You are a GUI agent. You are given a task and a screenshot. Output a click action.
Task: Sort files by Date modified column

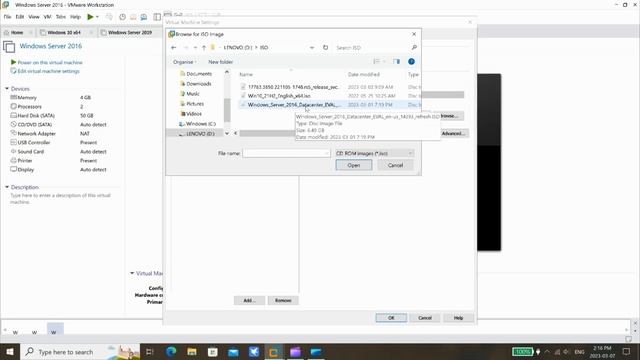click(x=364, y=74)
